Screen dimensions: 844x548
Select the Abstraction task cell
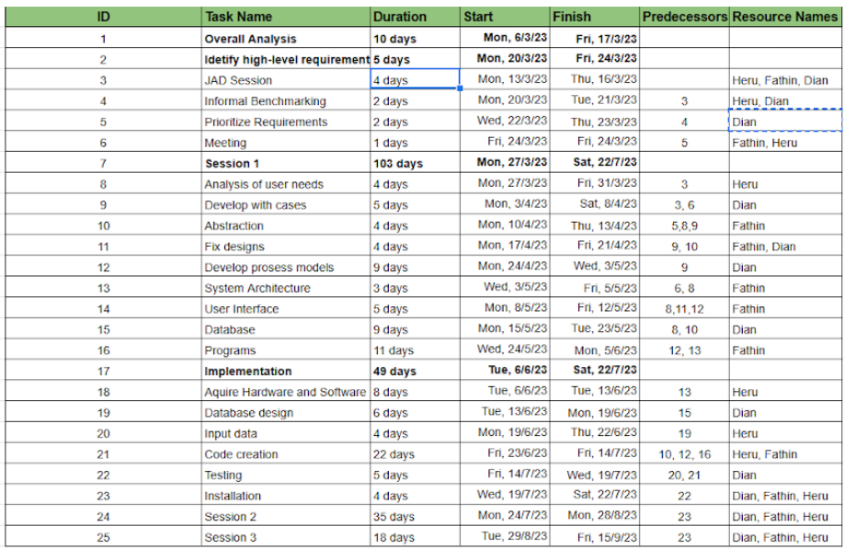click(x=286, y=226)
